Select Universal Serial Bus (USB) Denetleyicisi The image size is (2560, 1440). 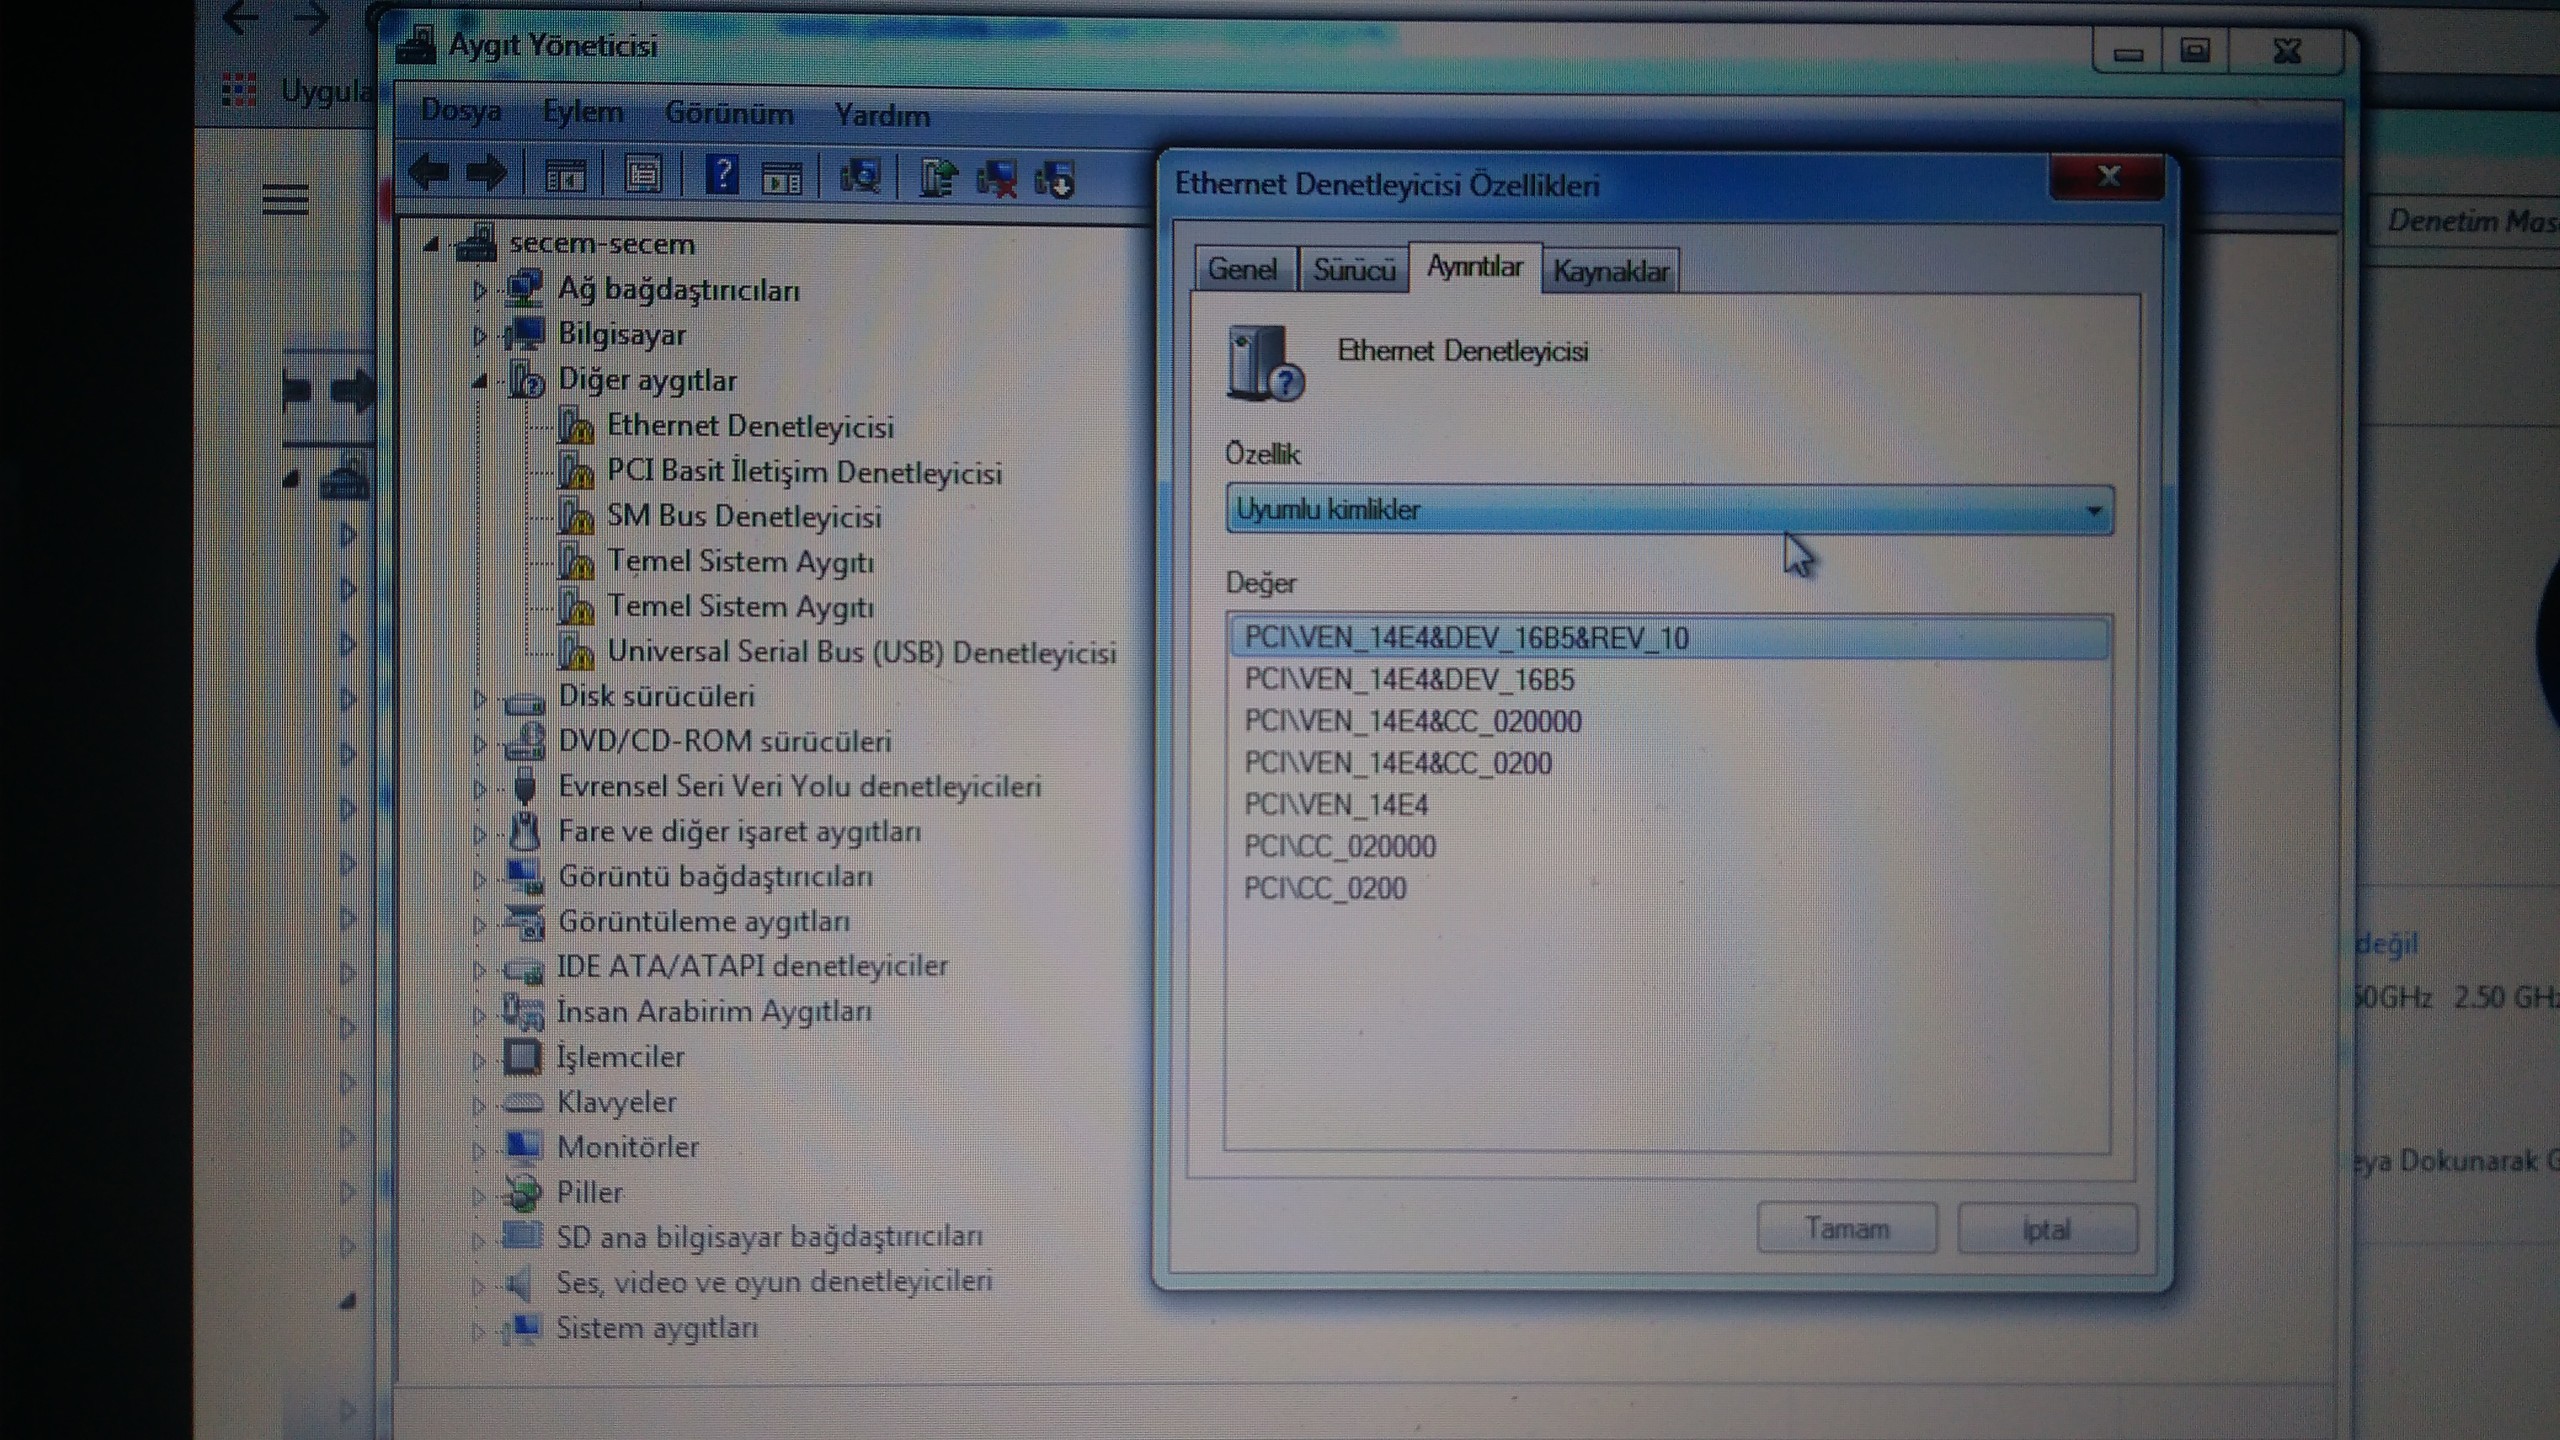pyautogui.click(x=861, y=653)
